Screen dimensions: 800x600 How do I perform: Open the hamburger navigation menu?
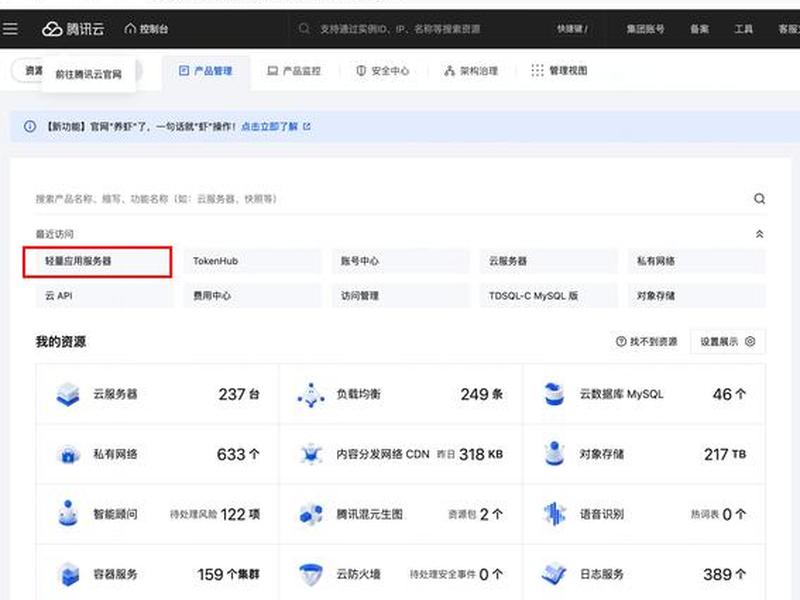(x=10, y=29)
